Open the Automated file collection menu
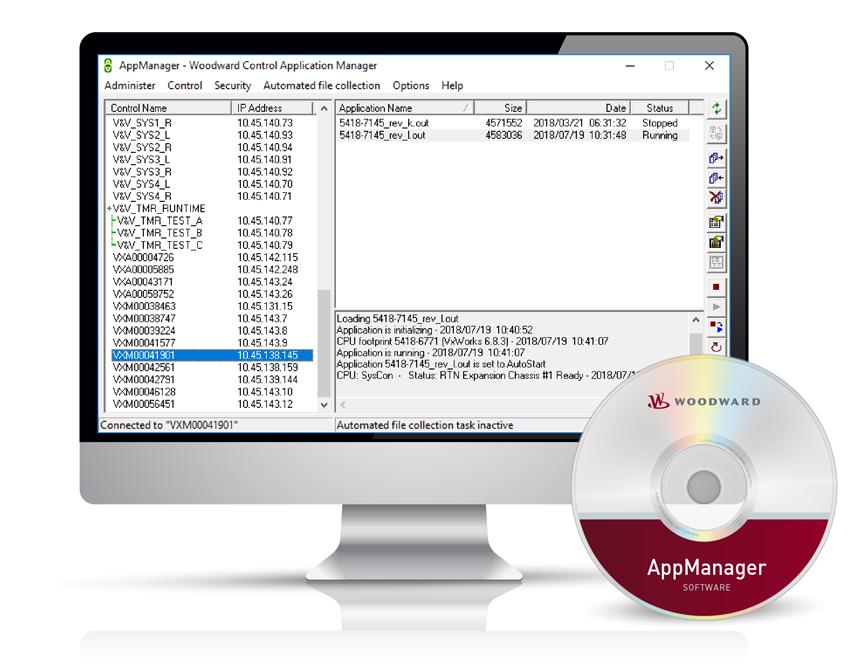This screenshot has height=664, width=850. pyautogui.click(x=321, y=86)
